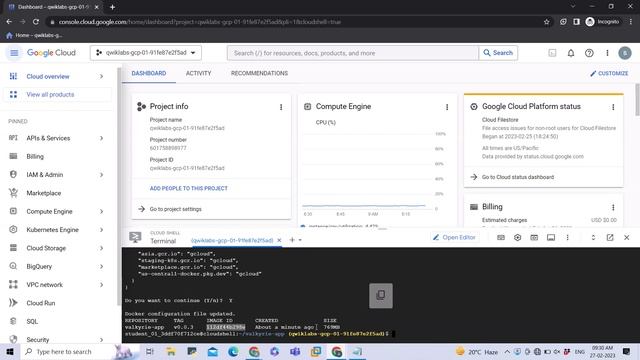Screen dimensions: 640x360
Task: Add a new Cloud Shell terminal tab
Action: coord(292,240)
